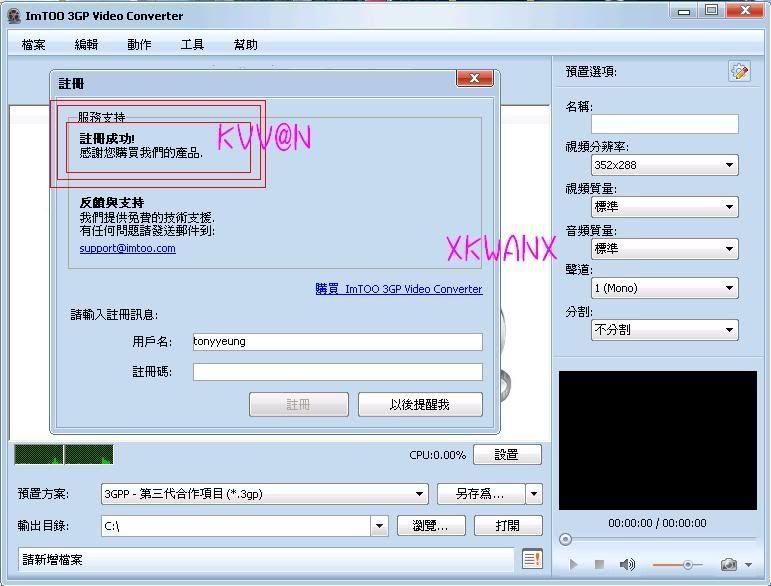Open the log list icon with exclamation mark

pos(533,559)
